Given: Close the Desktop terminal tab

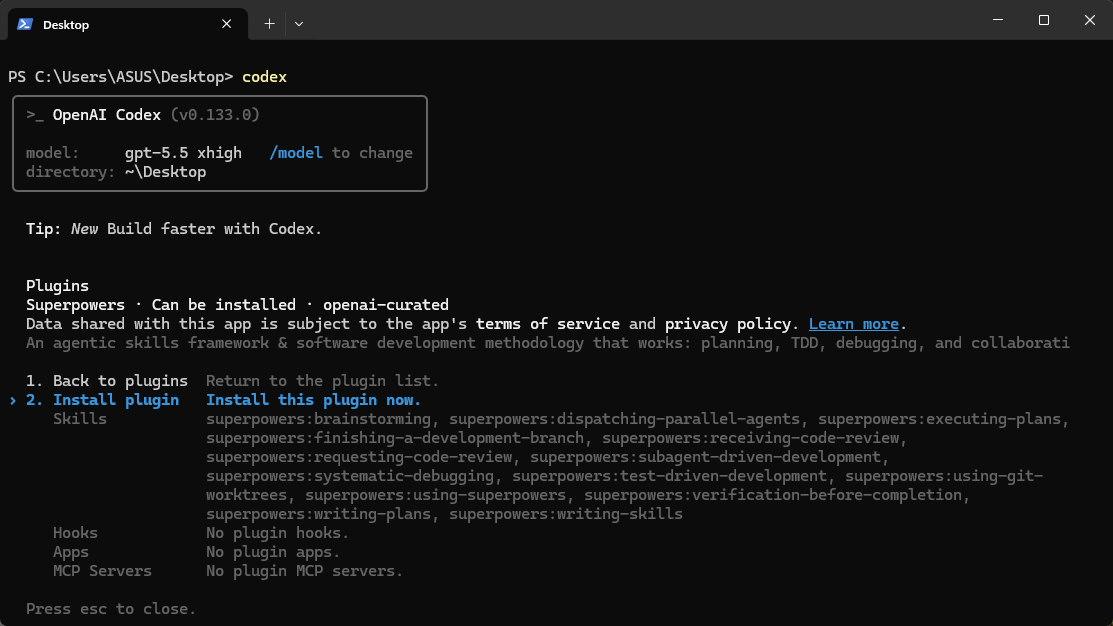Looking at the screenshot, I should click(226, 24).
